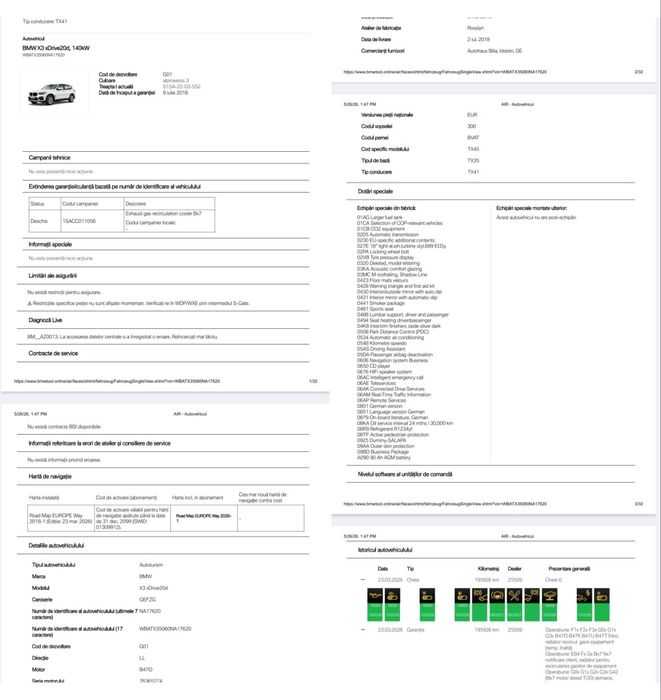Image resolution: width=661 pixels, height=700 pixels.
Task: Click the NA17620 last-7 VIN value
Action: [x=150, y=611]
